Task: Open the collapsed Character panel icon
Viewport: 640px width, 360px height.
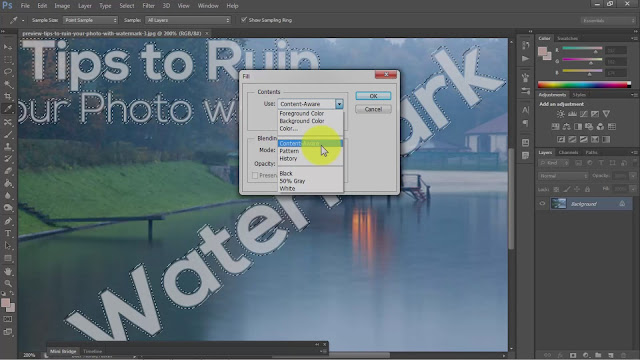Action: pyautogui.click(x=525, y=110)
